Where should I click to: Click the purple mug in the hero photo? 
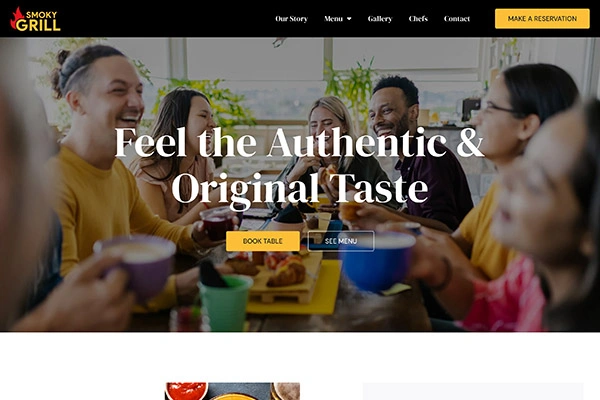(x=138, y=266)
